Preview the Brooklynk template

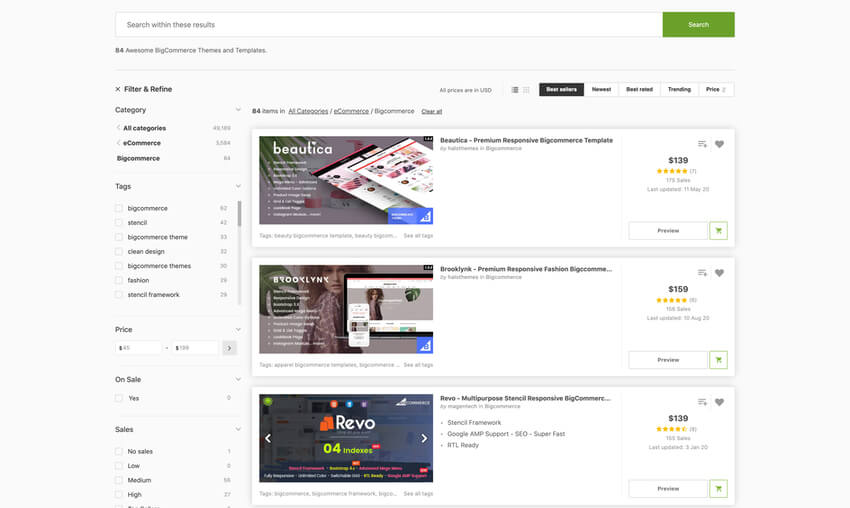[668, 360]
